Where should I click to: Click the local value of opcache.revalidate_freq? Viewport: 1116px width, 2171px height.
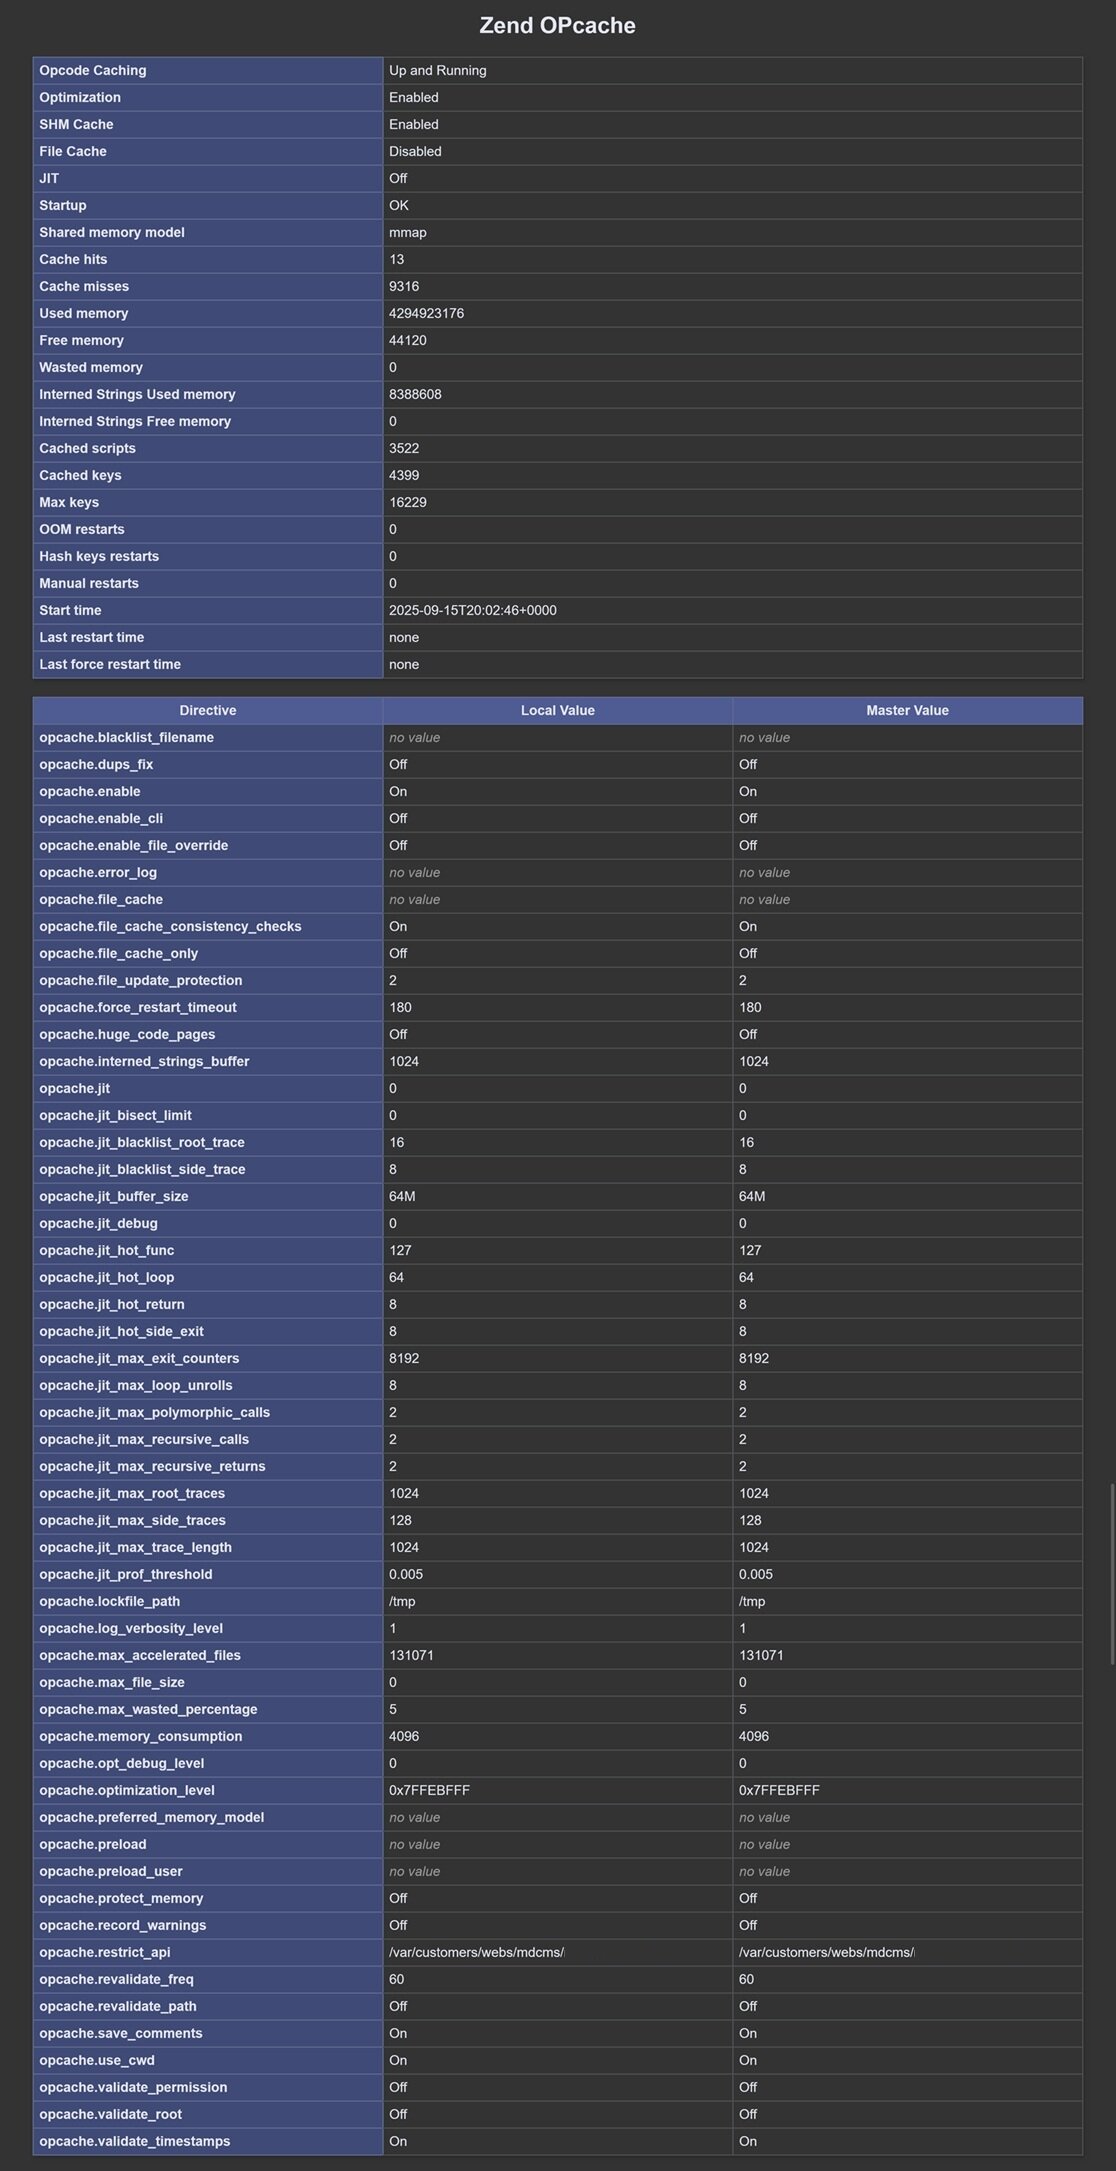coord(396,1980)
